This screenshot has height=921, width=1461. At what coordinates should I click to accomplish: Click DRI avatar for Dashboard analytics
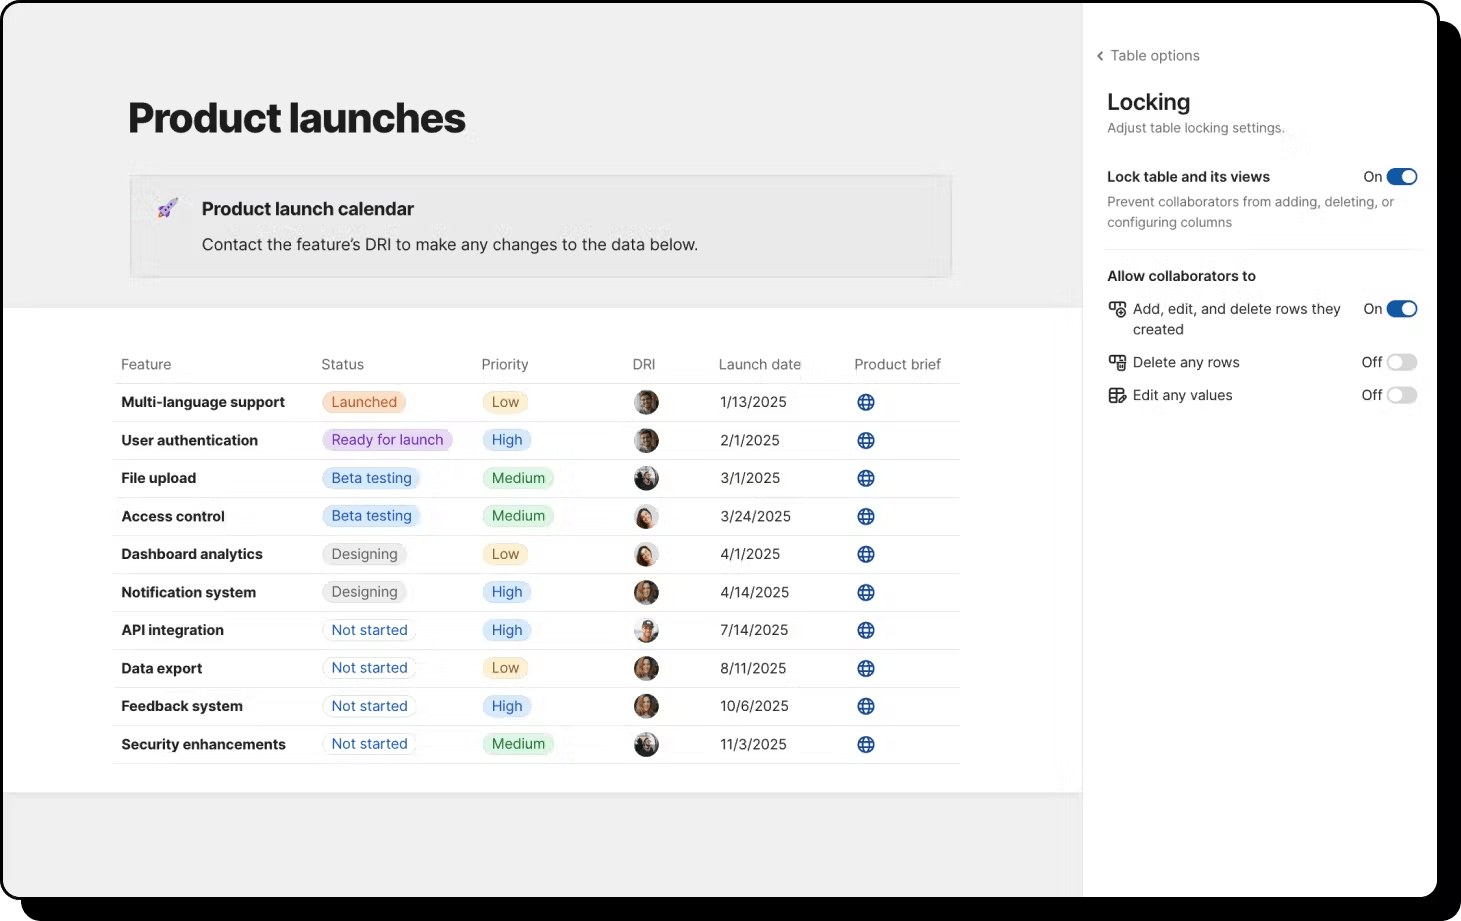[646, 554]
